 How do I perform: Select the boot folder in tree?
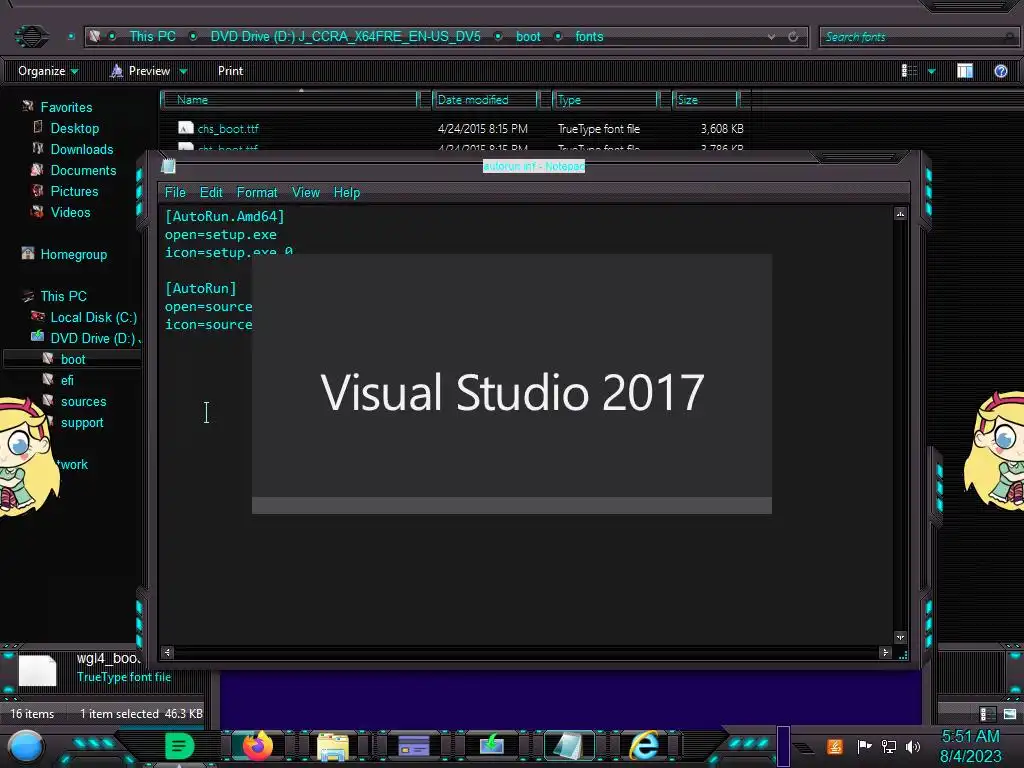point(72,359)
